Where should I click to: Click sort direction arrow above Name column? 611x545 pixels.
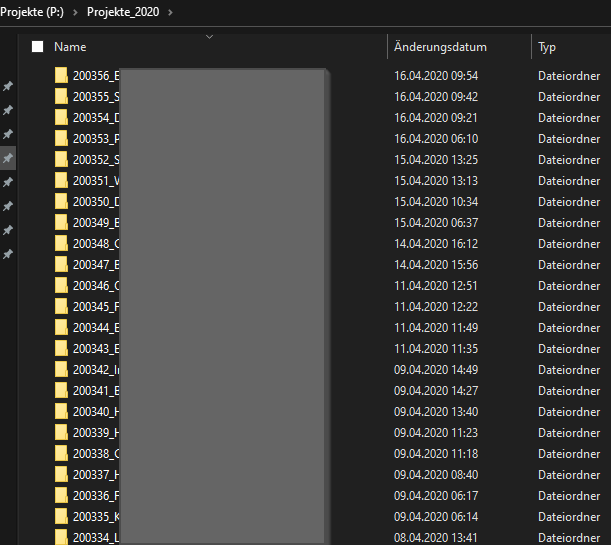coord(209,37)
